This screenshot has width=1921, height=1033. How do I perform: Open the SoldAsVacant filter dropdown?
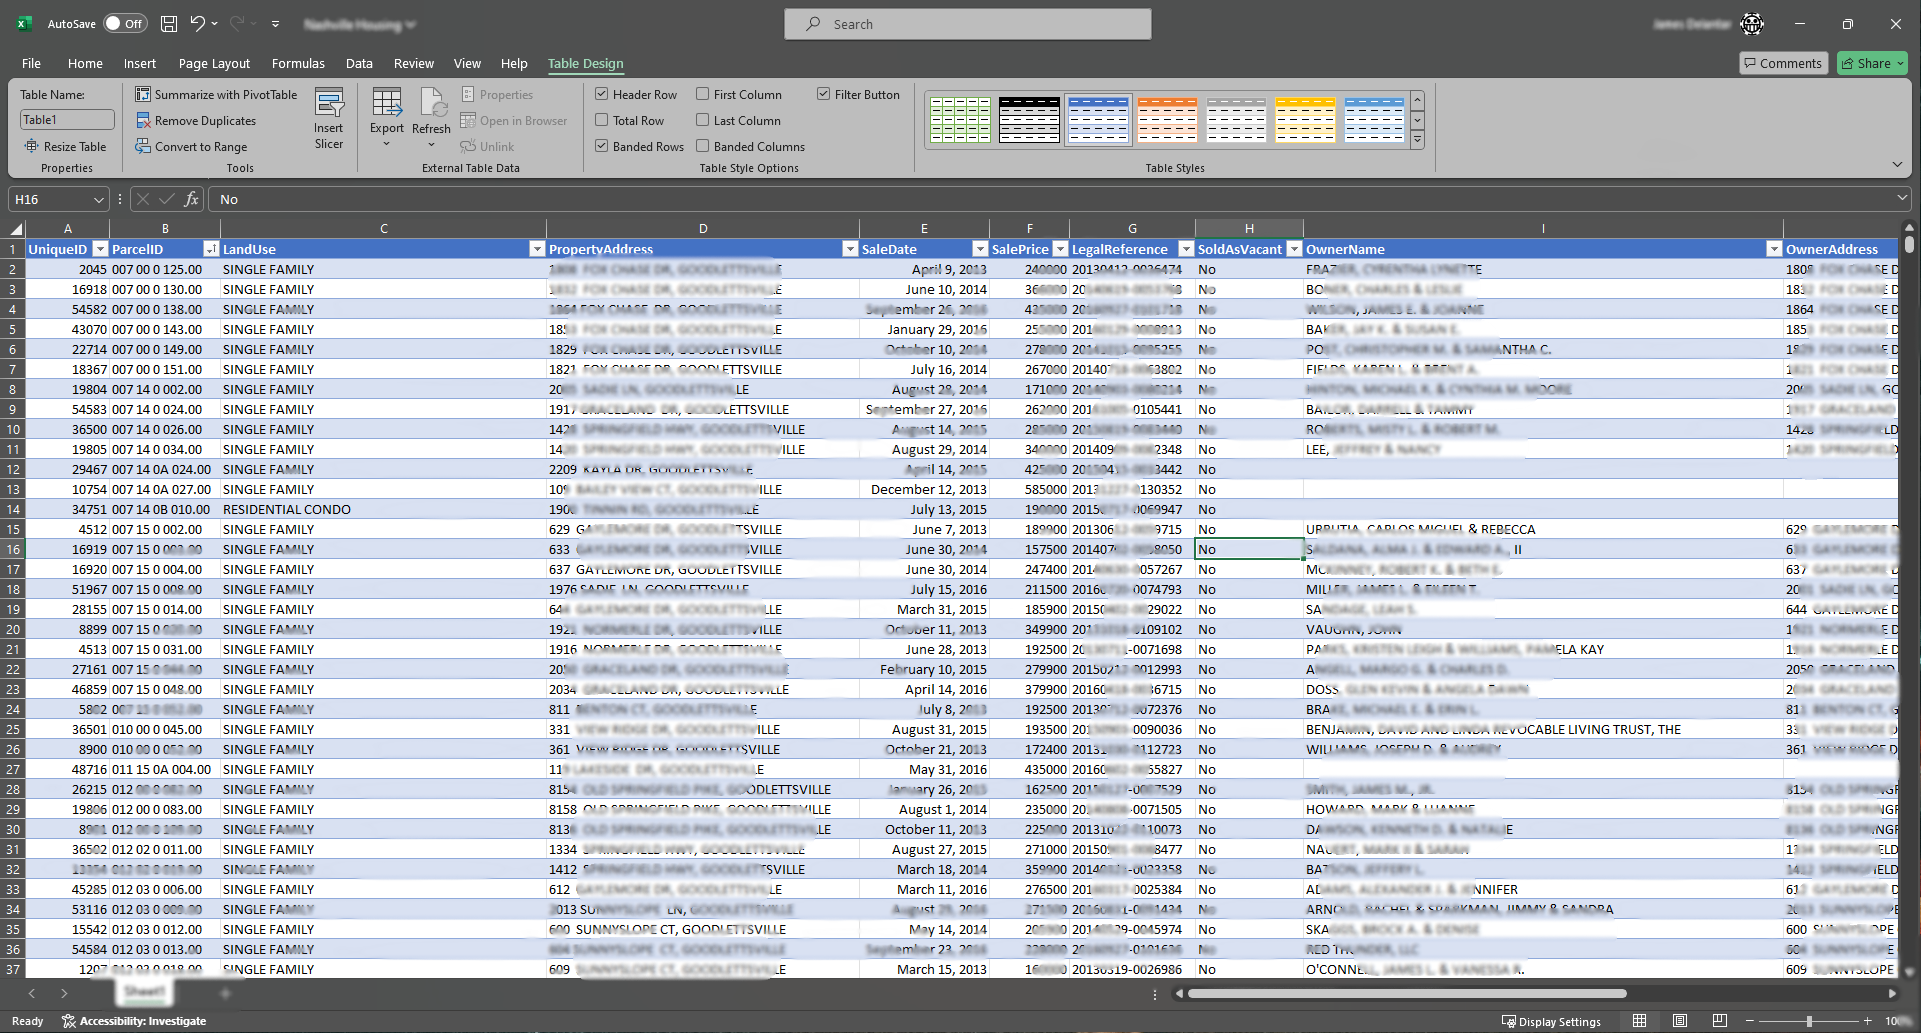pos(1294,249)
